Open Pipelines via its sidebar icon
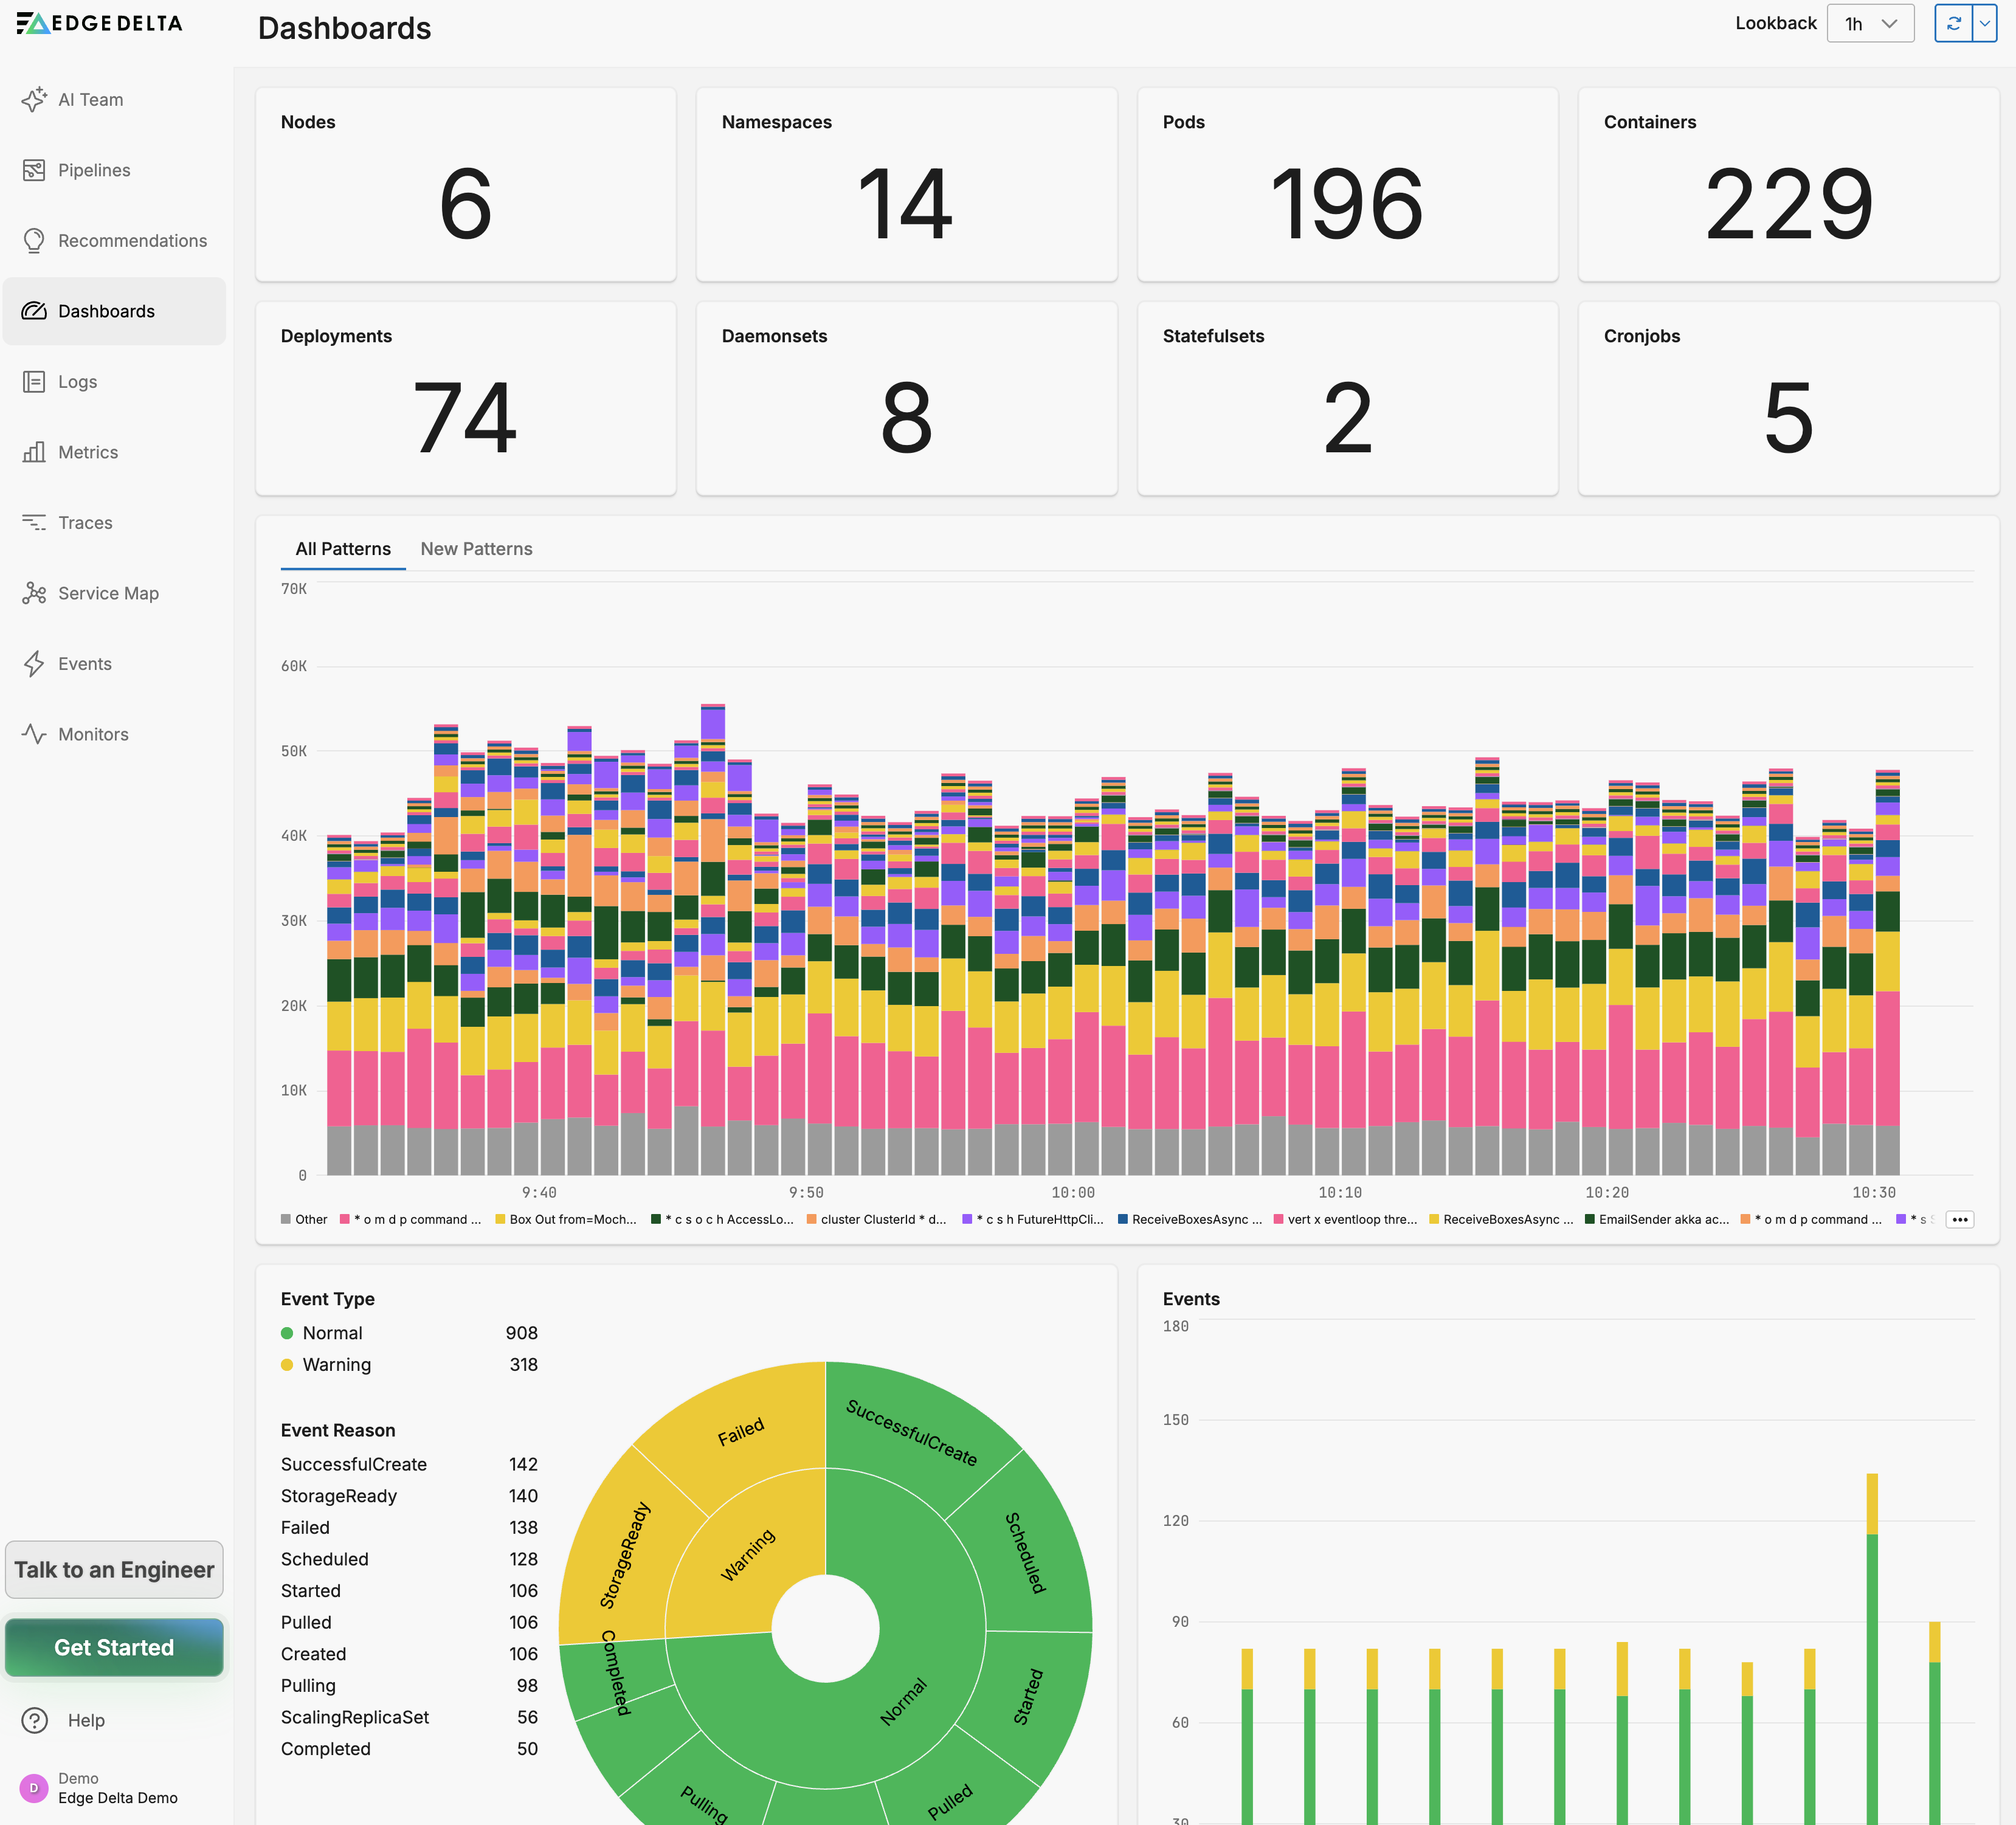 (34, 170)
